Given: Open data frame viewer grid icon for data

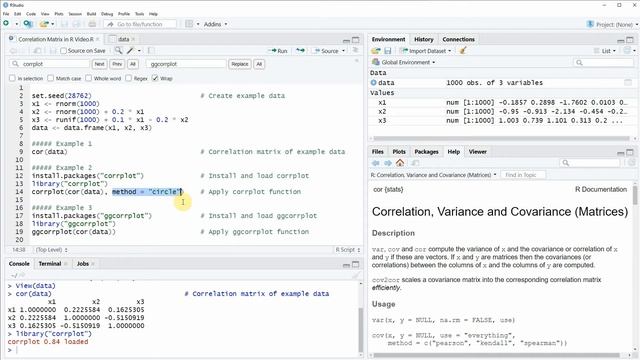Looking at the screenshot, I should coord(628,82).
